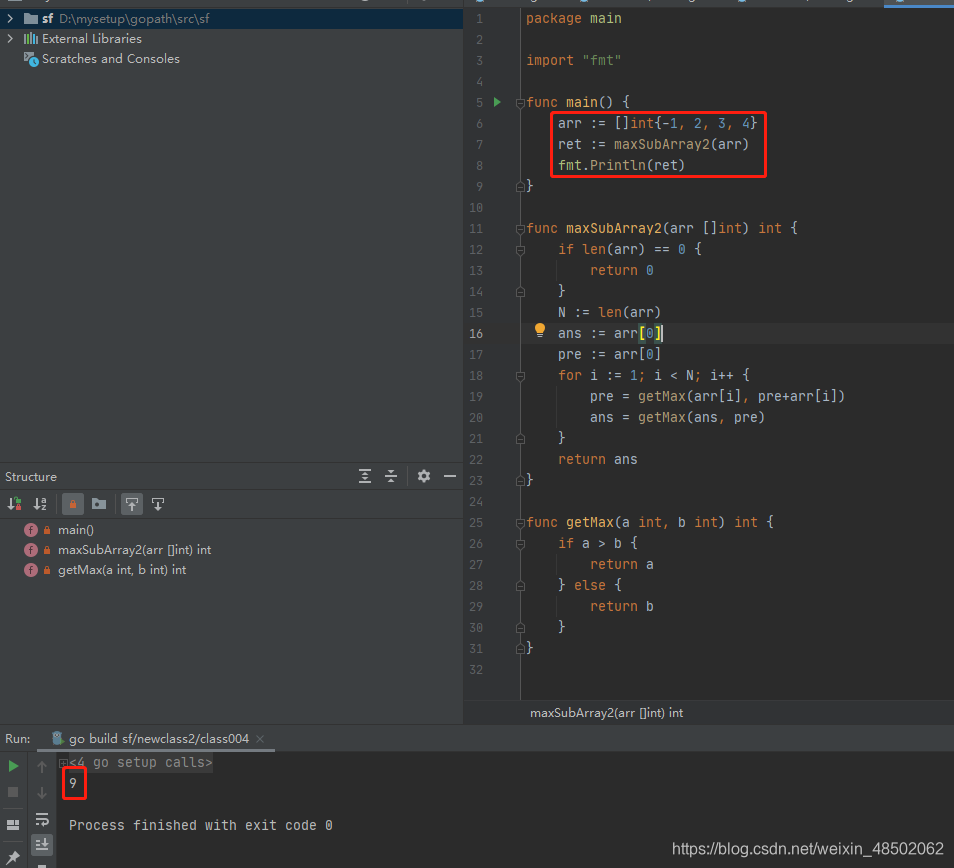Collapse for loop fold marker at line 18
The height and width of the screenshot is (868, 954).
coord(520,377)
